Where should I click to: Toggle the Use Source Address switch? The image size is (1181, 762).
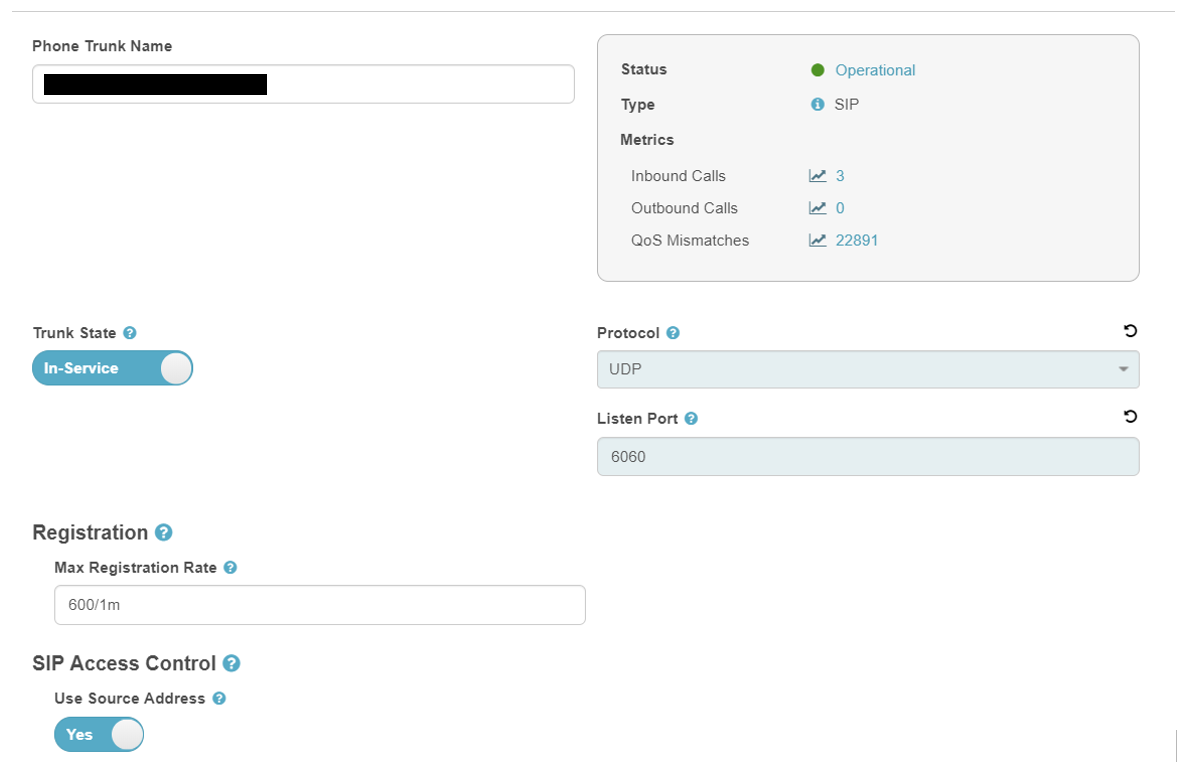coord(99,734)
